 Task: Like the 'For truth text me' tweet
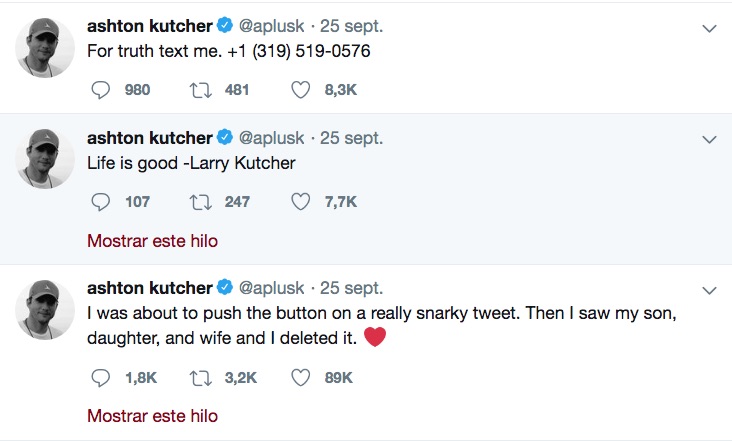coord(301,90)
